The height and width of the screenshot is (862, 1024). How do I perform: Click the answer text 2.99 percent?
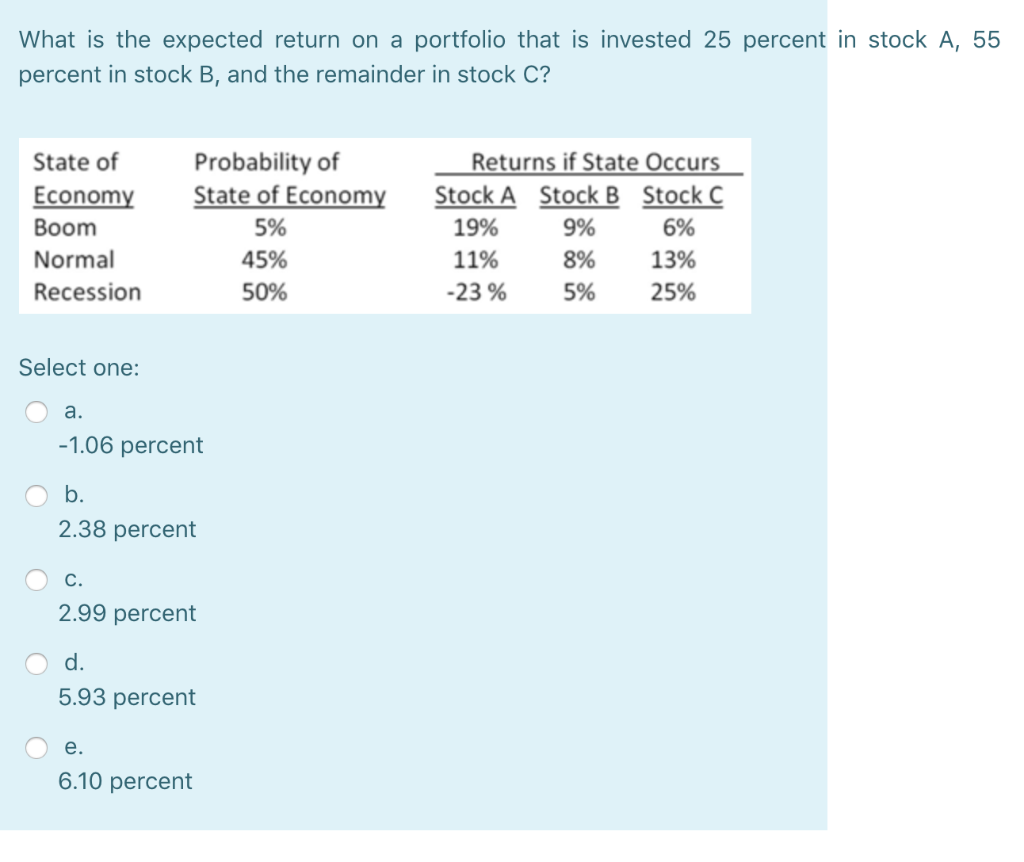point(126,613)
